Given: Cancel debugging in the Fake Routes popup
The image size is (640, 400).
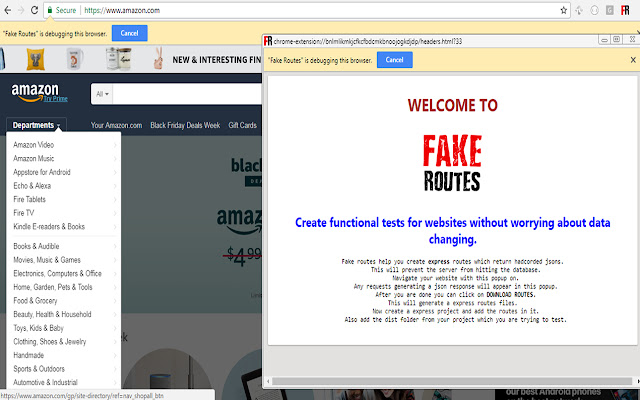Looking at the screenshot, I should [394, 60].
